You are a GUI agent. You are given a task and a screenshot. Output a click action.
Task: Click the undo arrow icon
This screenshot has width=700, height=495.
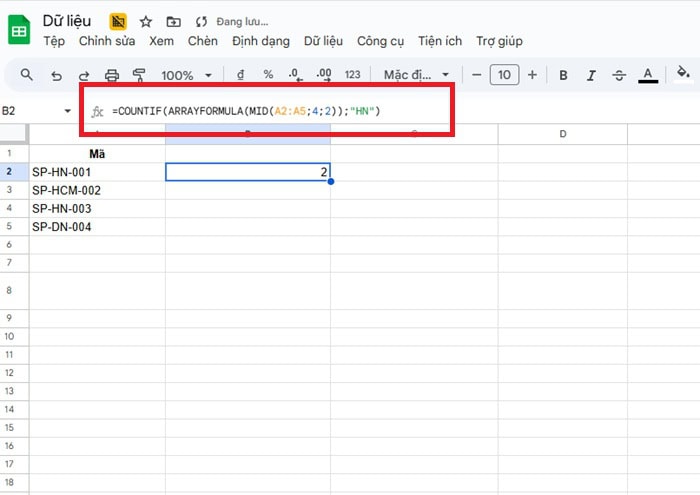[56, 75]
